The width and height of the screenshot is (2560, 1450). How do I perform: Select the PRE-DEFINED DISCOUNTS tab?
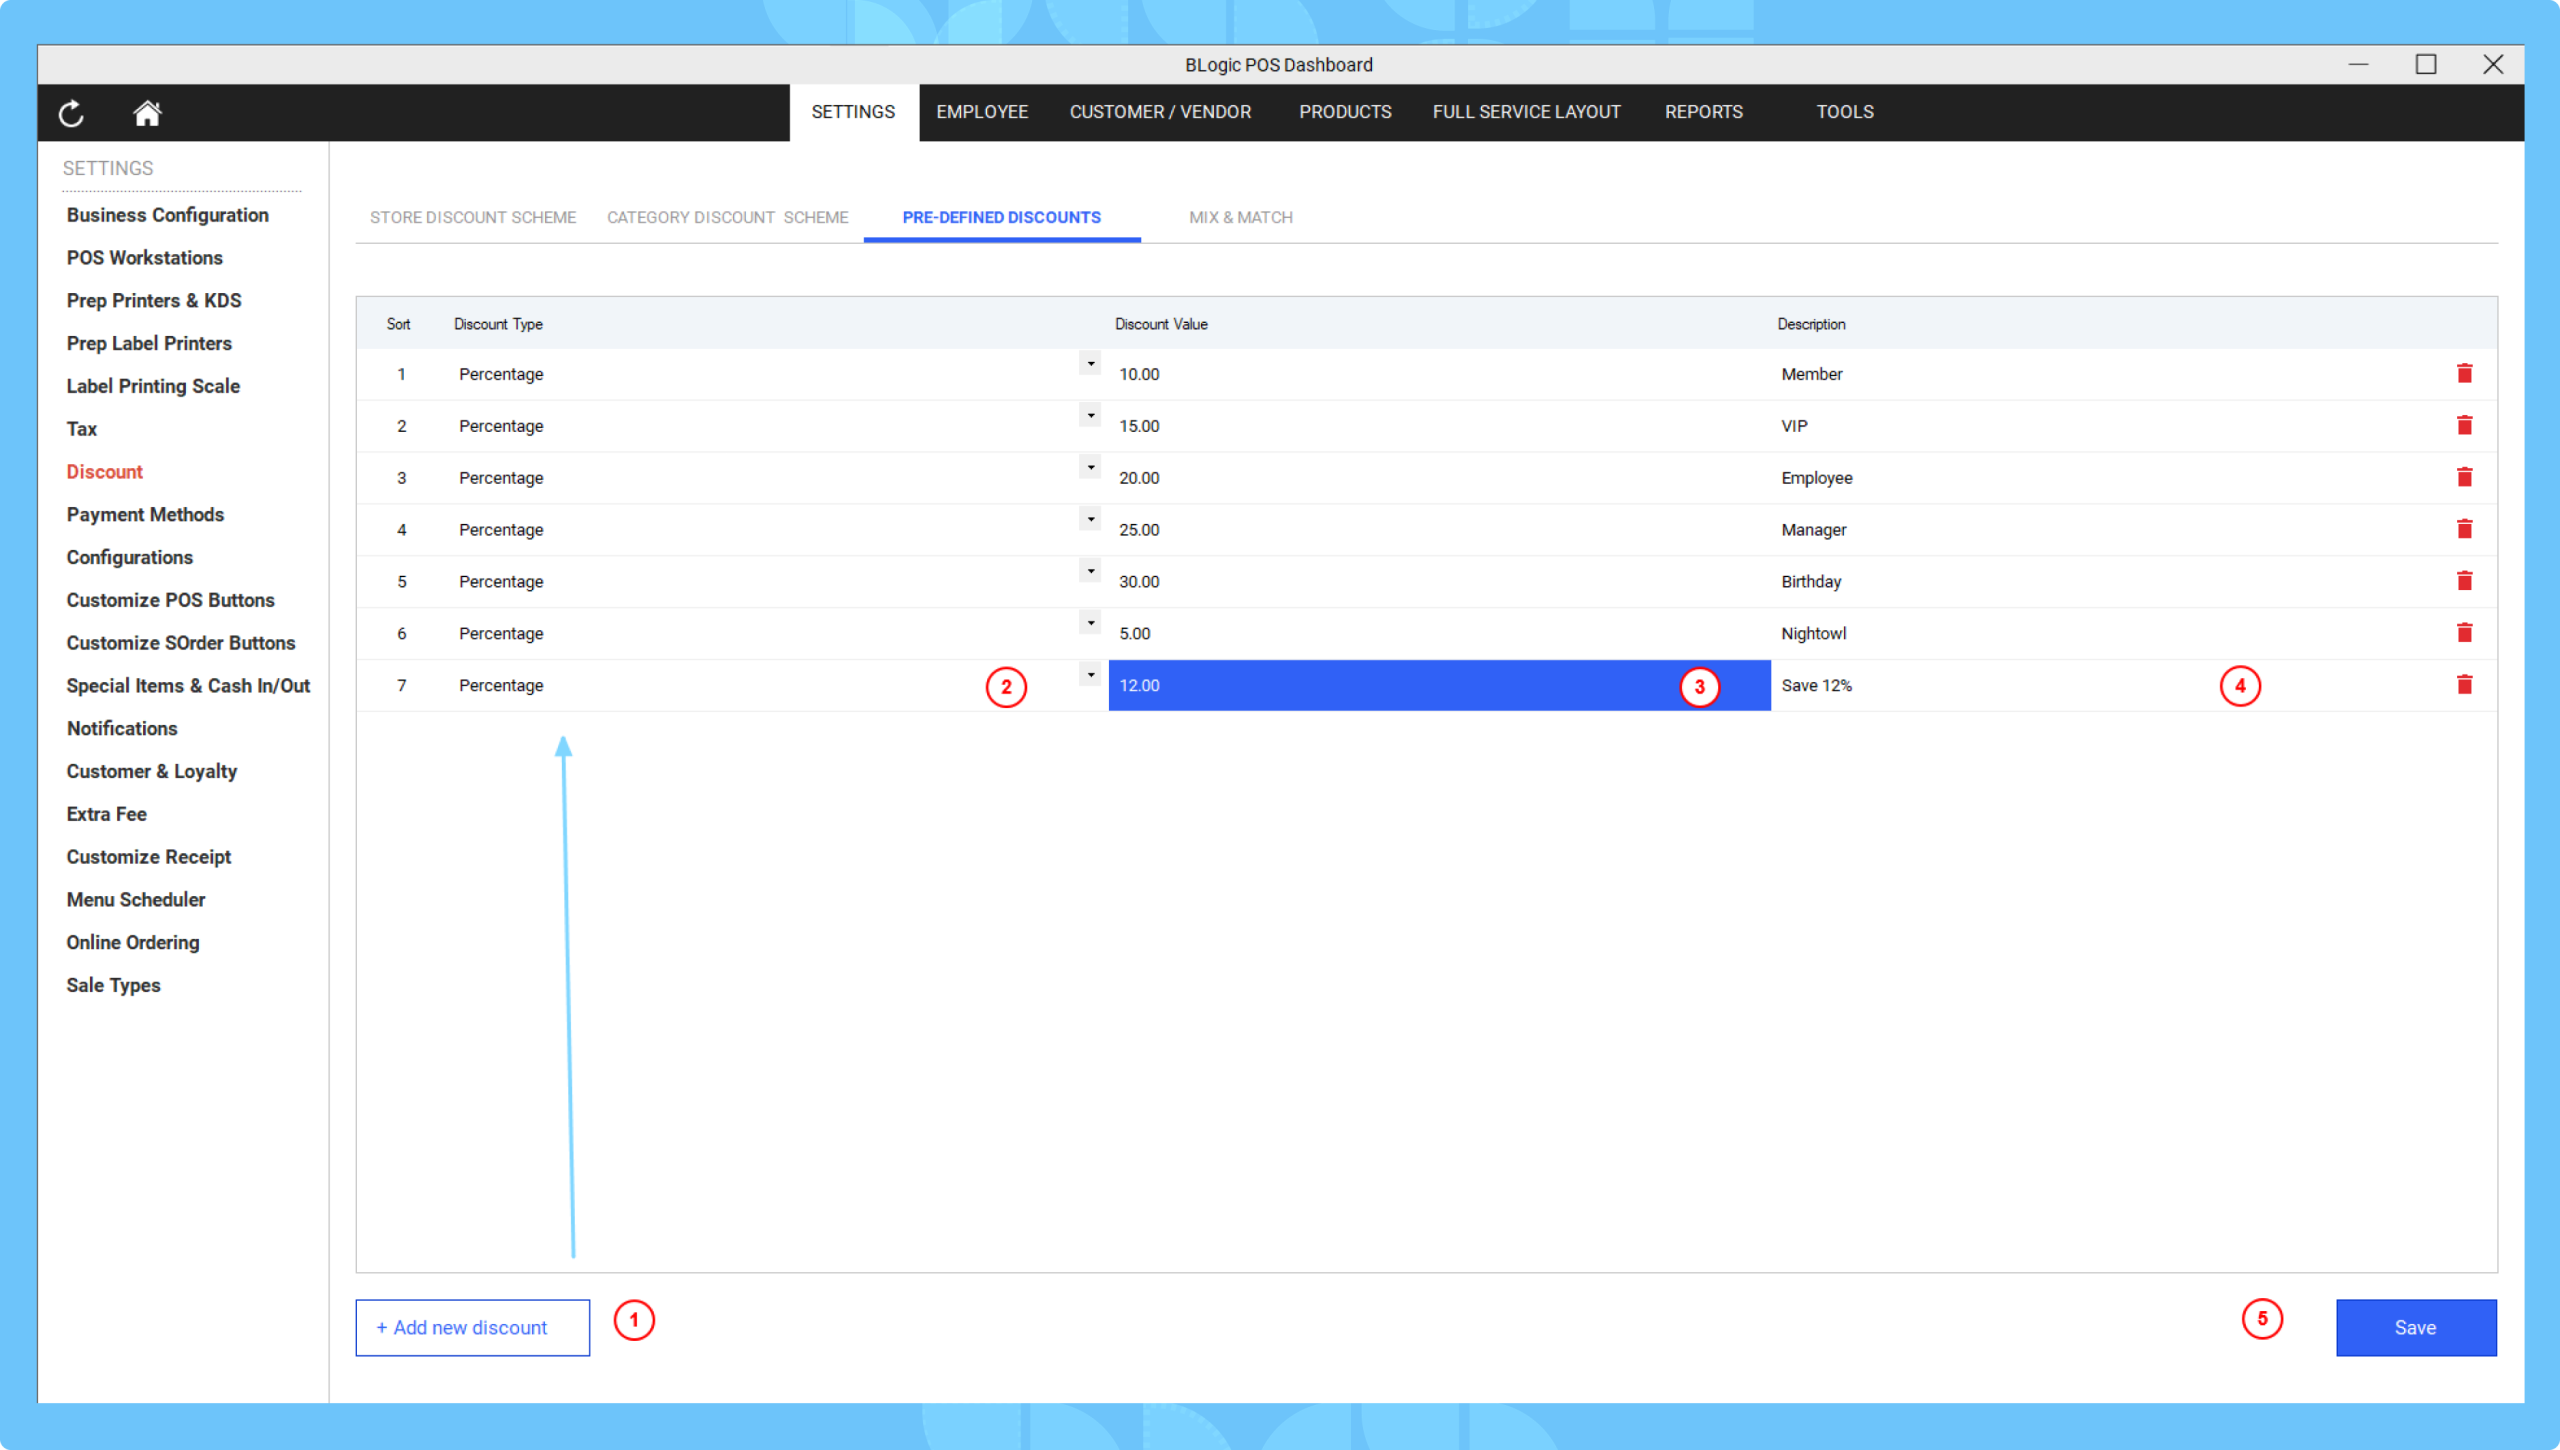point(1001,217)
